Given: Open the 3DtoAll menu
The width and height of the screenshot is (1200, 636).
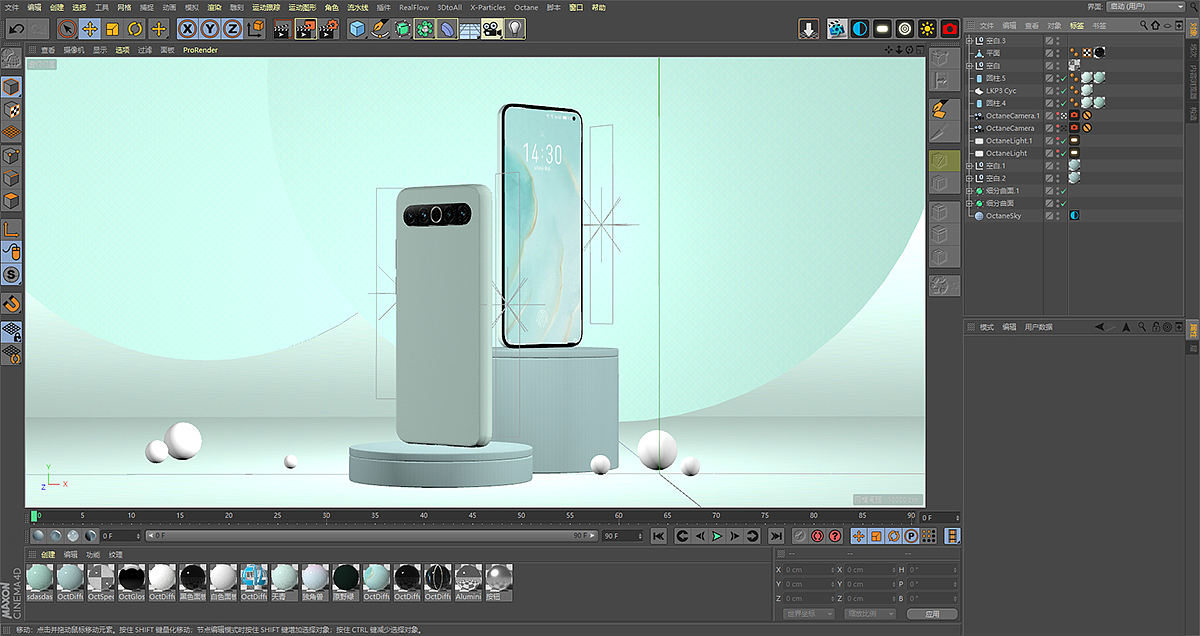Looking at the screenshot, I should tap(450, 7).
